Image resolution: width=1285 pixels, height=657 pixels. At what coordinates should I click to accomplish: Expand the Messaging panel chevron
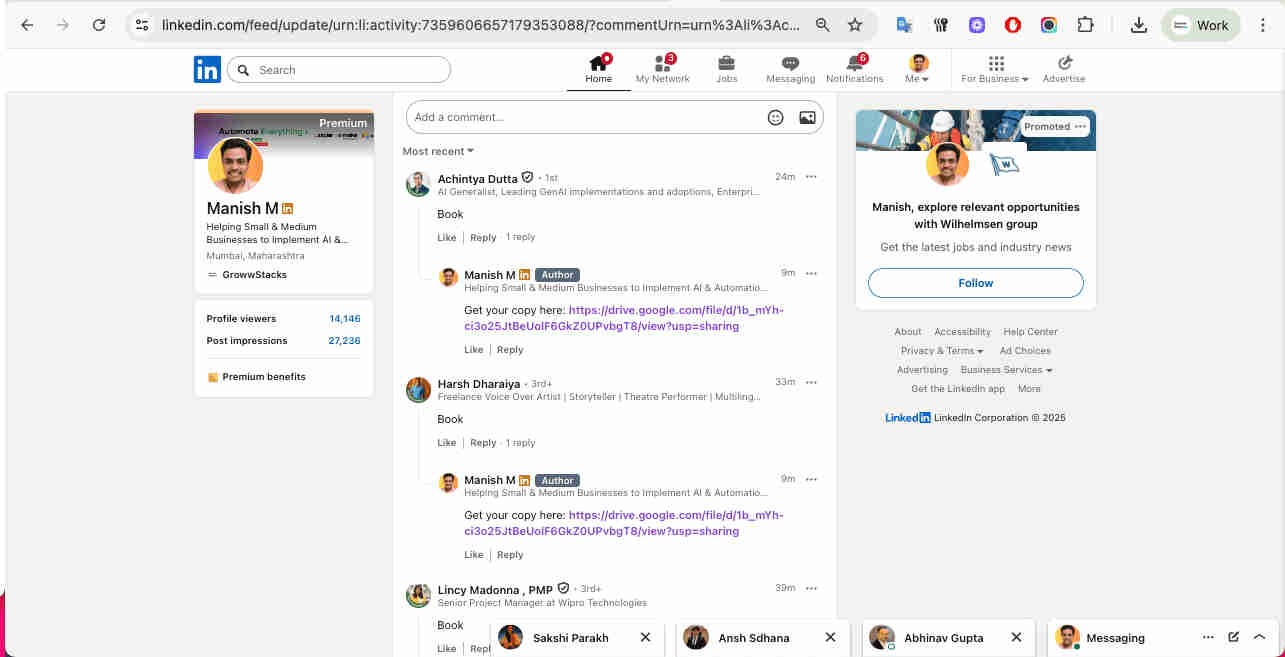1259,637
